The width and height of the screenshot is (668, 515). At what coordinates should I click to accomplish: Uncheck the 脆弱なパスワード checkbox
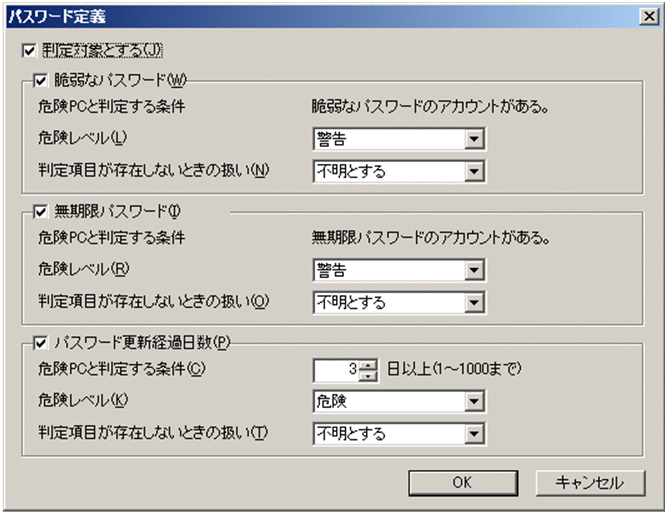pyautogui.click(x=41, y=80)
